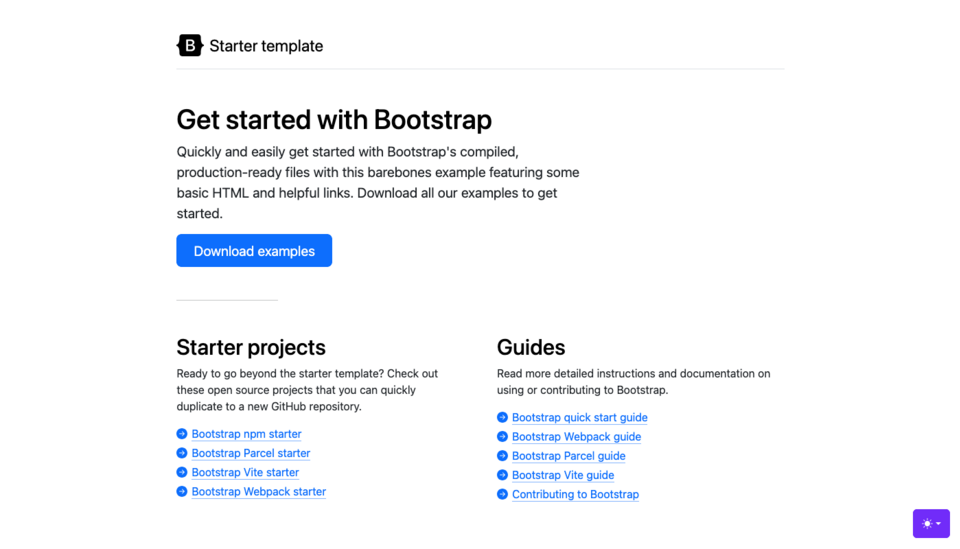Open the Bootstrap Webpack guide link
This screenshot has height=549, width=960.
pyautogui.click(x=576, y=436)
